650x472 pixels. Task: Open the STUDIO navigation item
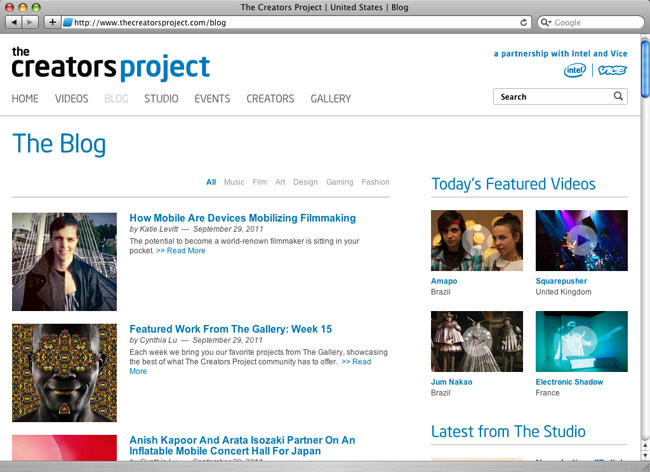click(x=161, y=99)
